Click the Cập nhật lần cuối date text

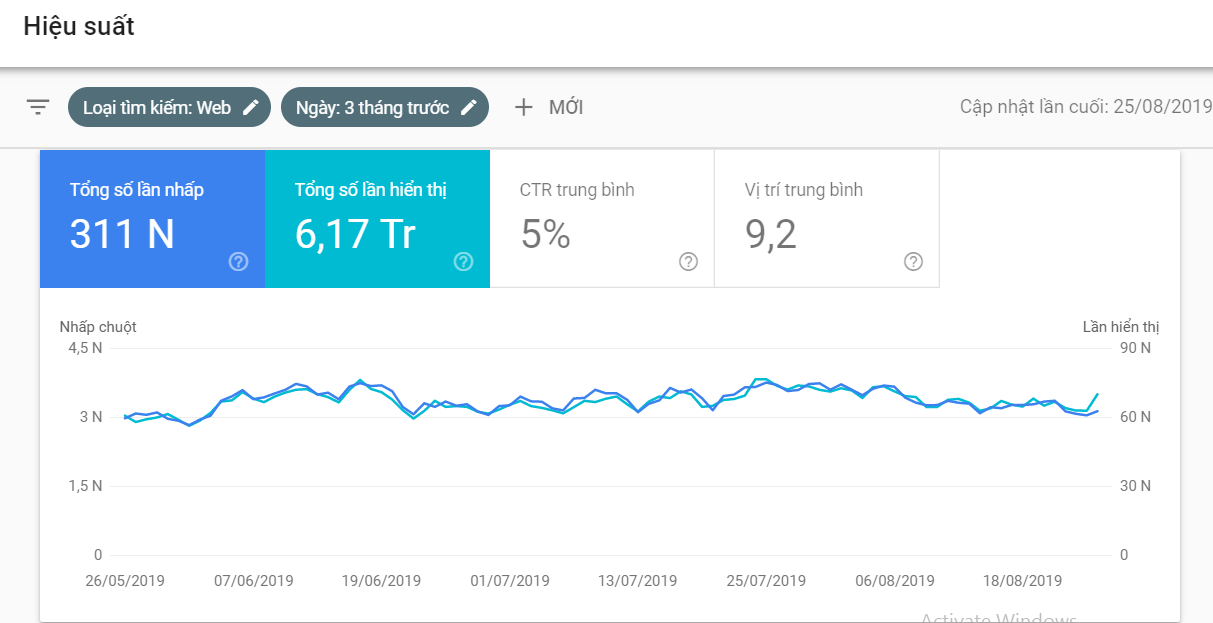(1085, 107)
